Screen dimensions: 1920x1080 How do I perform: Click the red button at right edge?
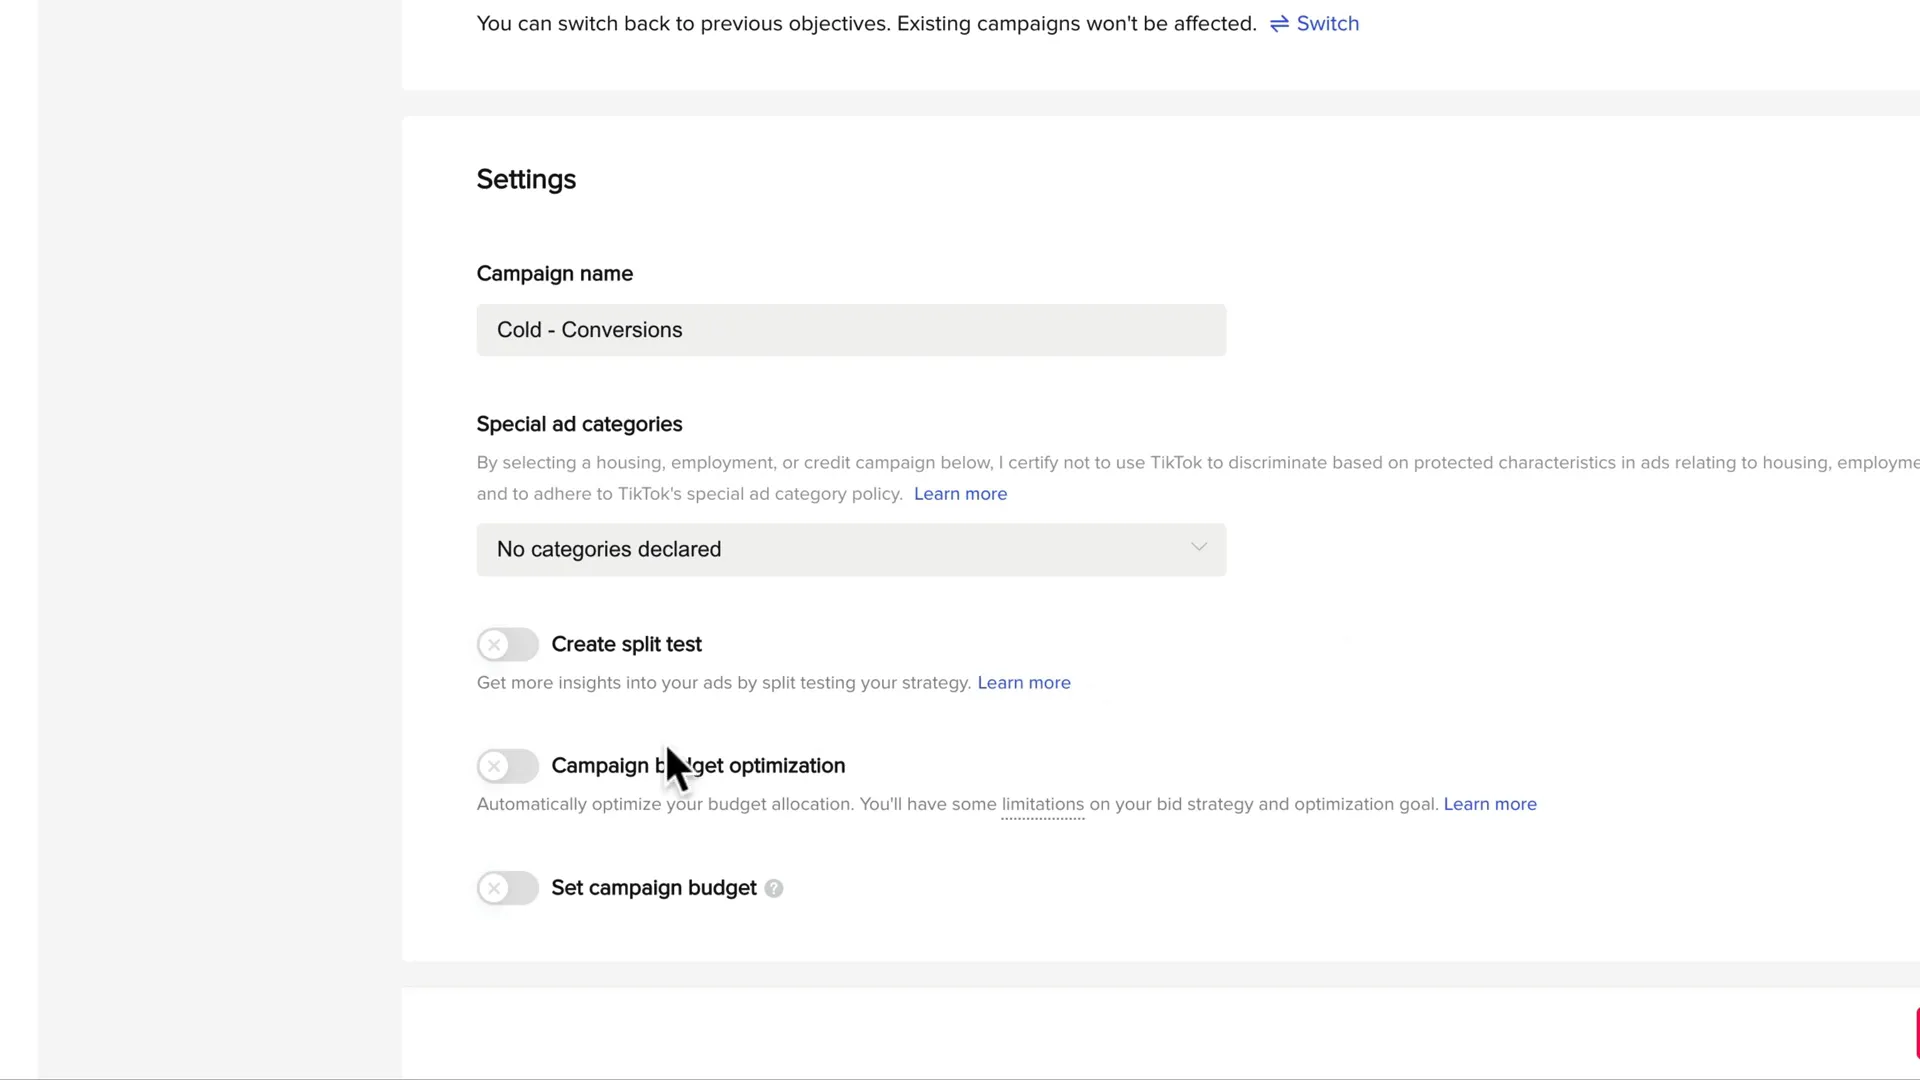coord(1916,1032)
